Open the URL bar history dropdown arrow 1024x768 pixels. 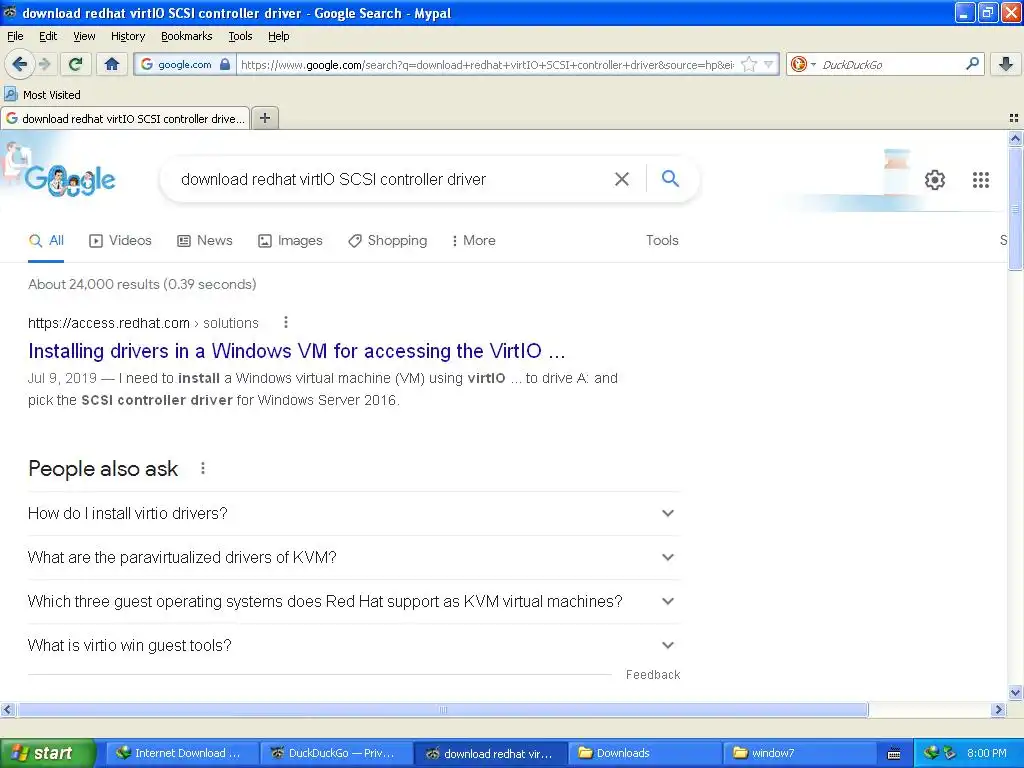[x=769, y=64]
